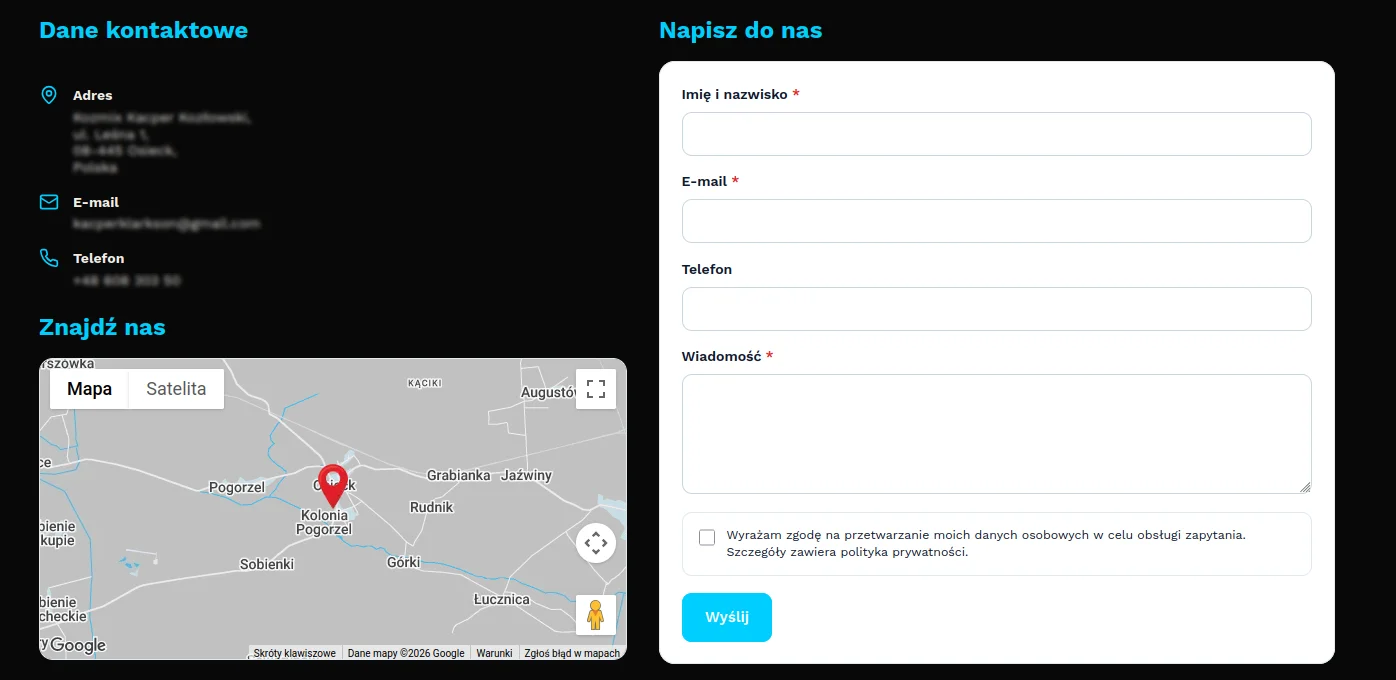Image resolution: width=1396 pixels, height=680 pixels.
Task: Click the Górki label on the map
Action: pos(403,562)
